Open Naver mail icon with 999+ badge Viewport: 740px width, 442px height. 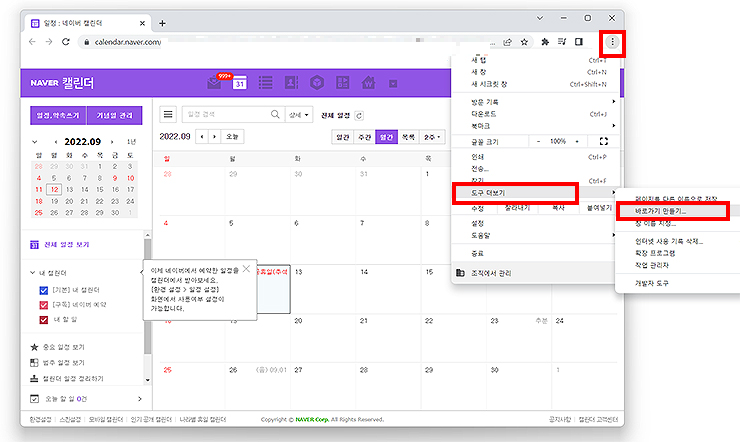click(215, 83)
